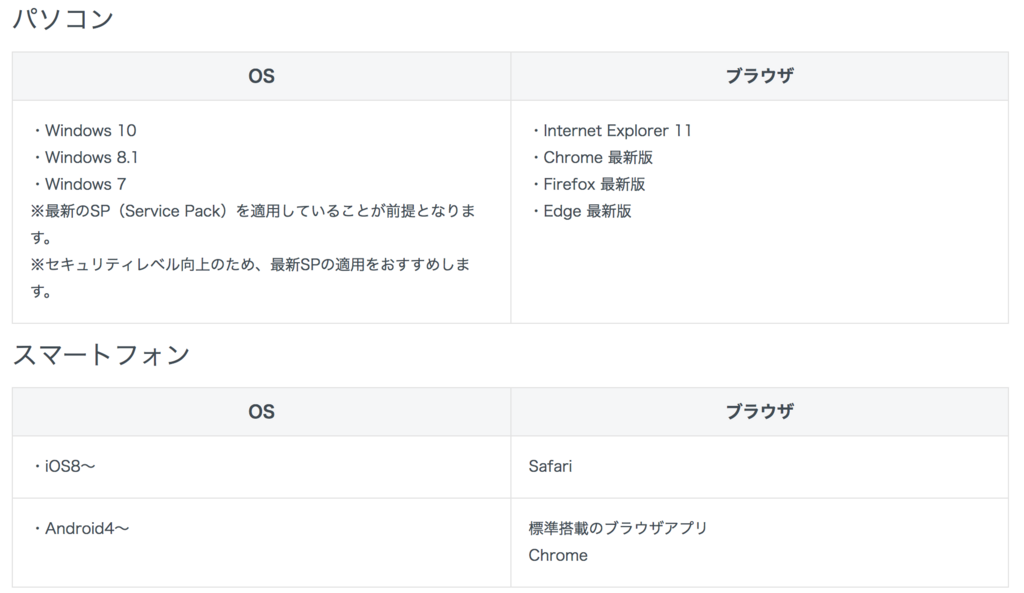Screen dimensions: 1024x593
Task: Click the Windows 10 list item
Action: [x=84, y=131]
